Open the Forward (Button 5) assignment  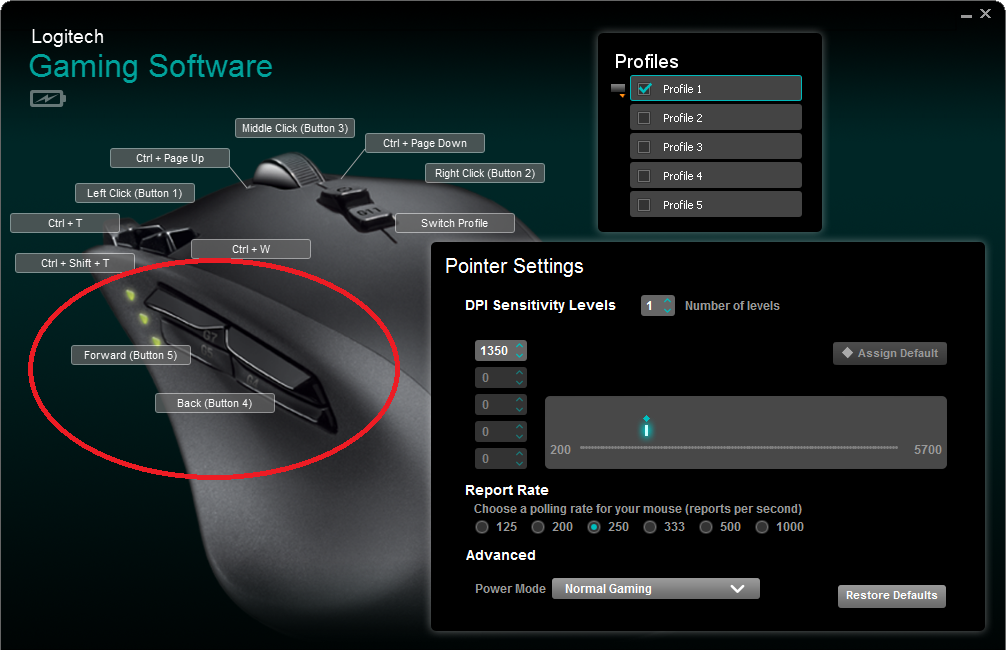click(131, 355)
